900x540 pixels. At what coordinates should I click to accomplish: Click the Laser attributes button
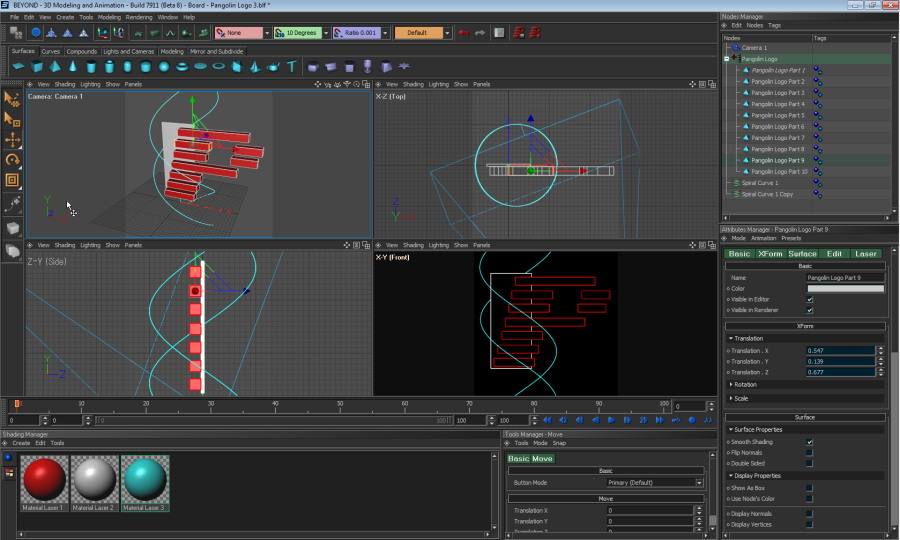[x=865, y=254]
